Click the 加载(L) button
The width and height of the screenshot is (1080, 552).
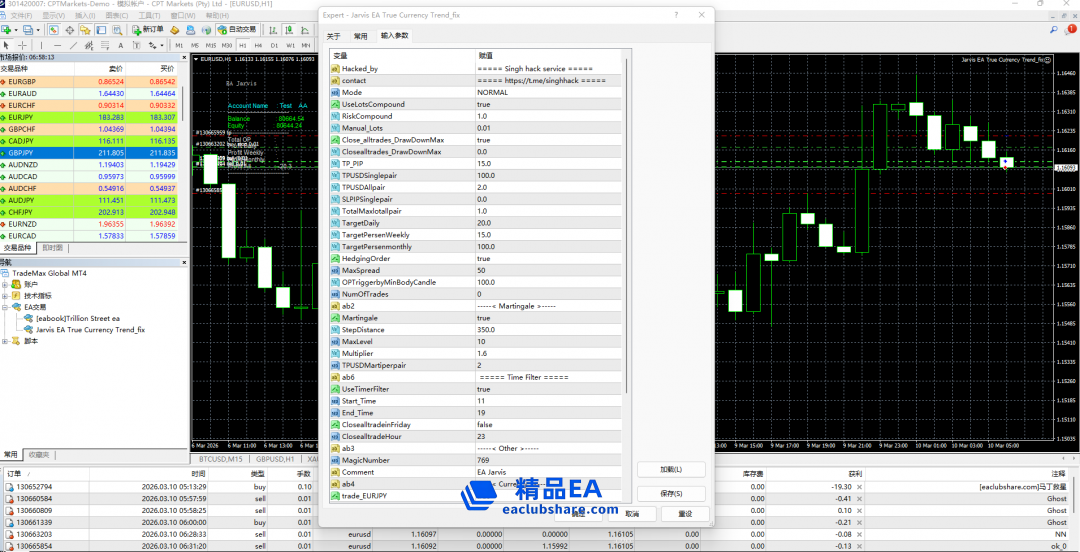pos(671,469)
